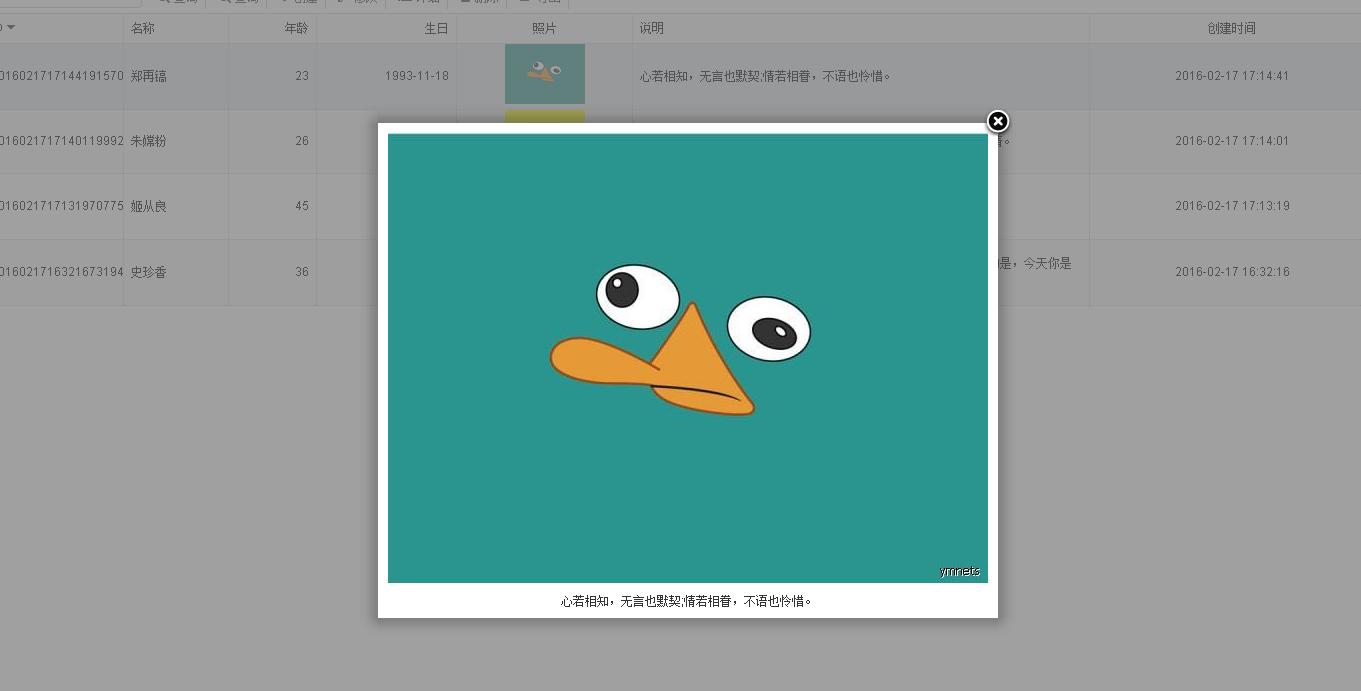Close the photo lightbox popup
1361x691 pixels.
pos(998,121)
